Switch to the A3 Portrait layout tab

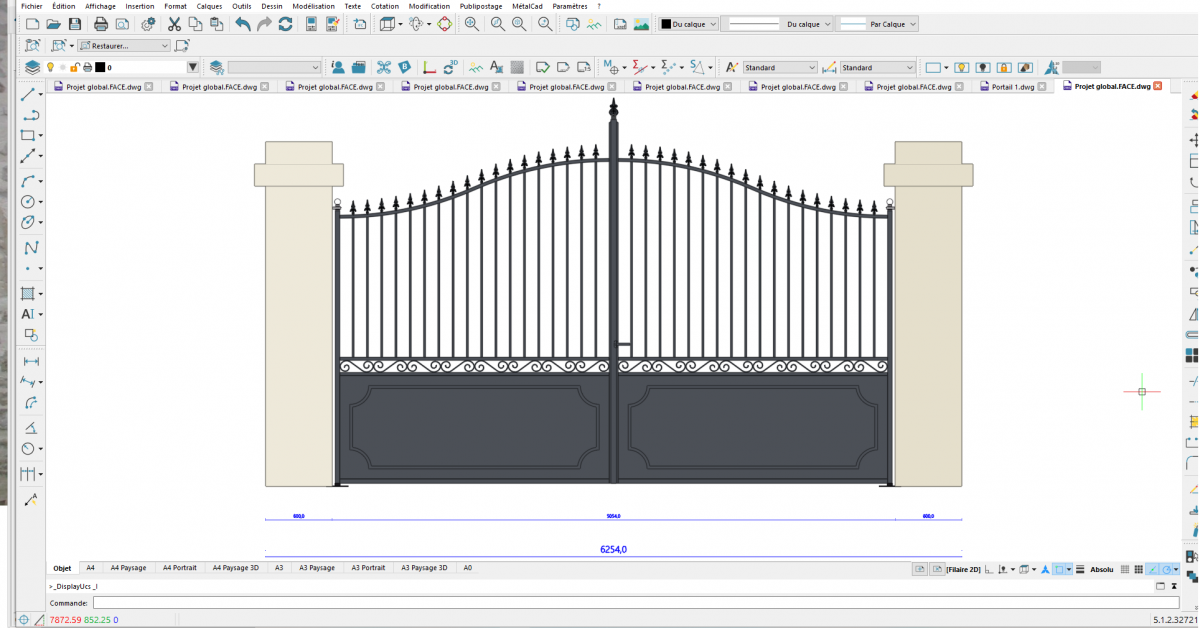(368, 567)
